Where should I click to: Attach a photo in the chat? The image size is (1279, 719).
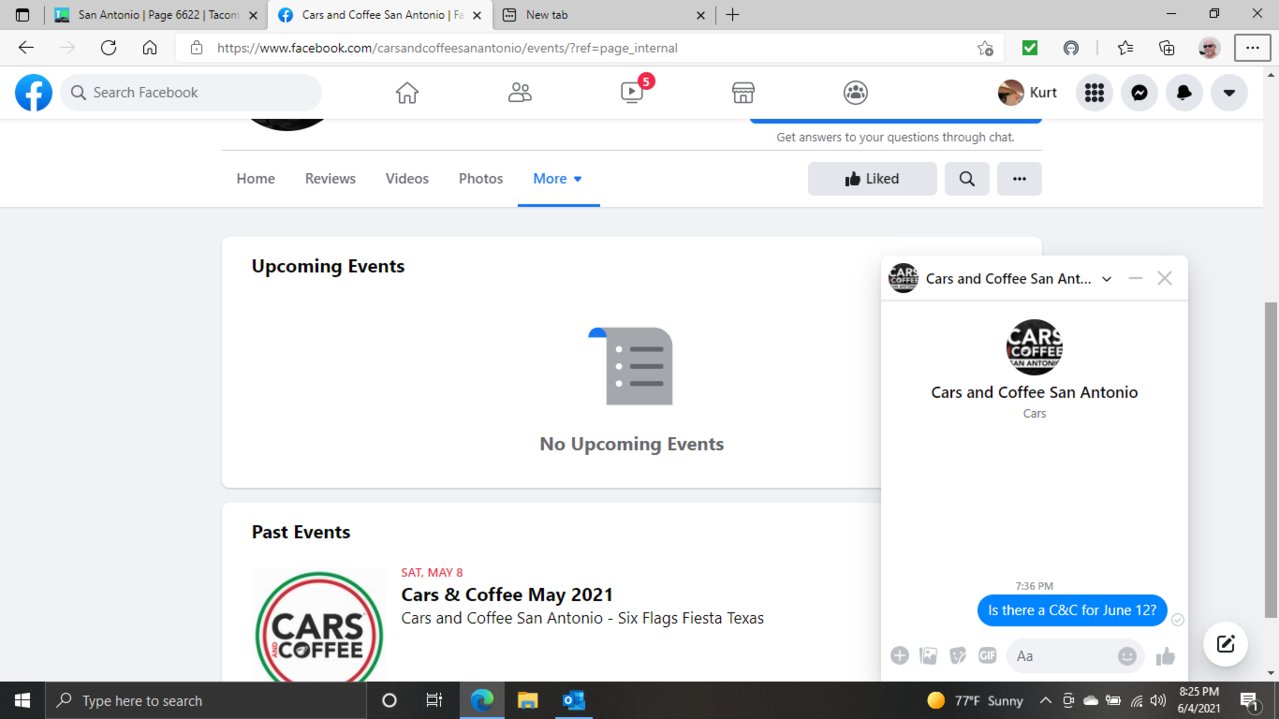pyautogui.click(x=928, y=656)
